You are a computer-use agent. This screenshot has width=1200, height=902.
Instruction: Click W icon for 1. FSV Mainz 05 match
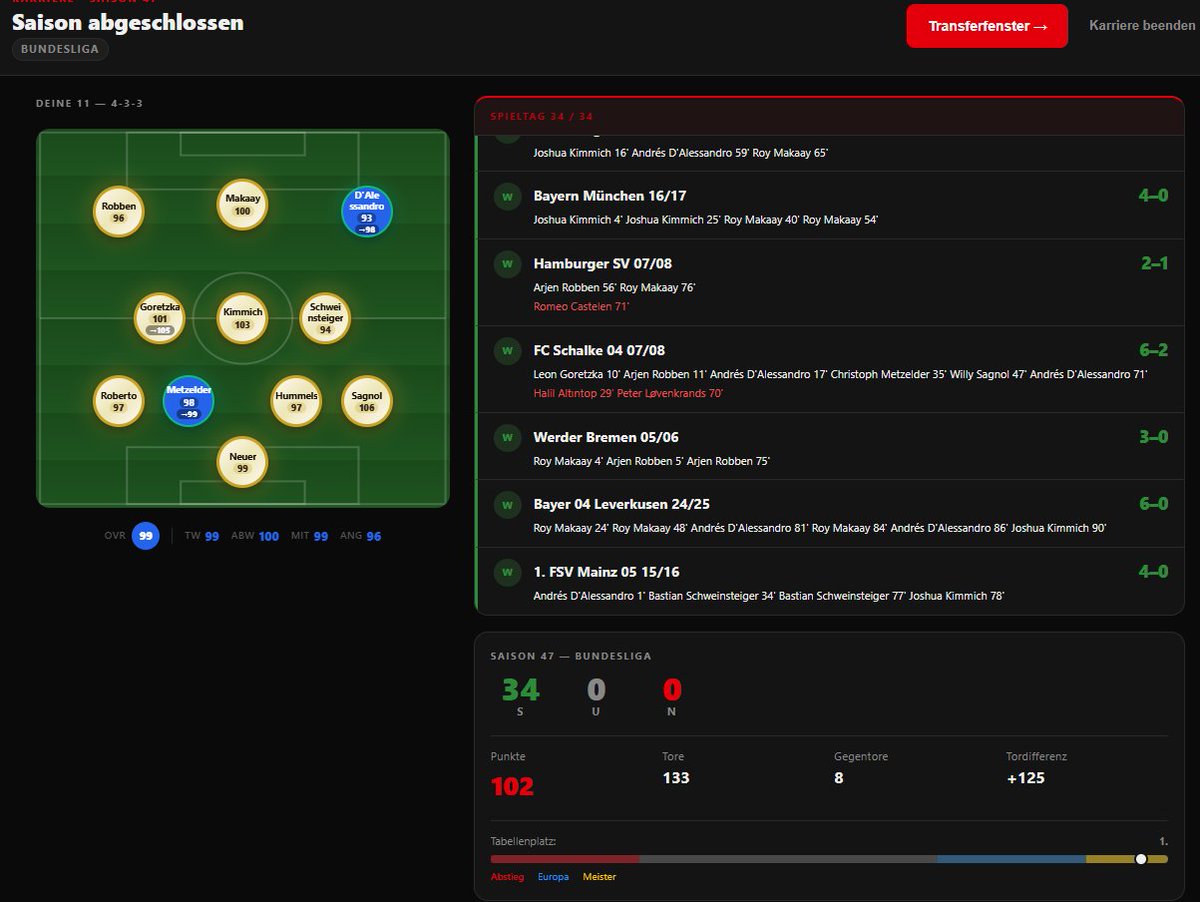[x=507, y=572]
